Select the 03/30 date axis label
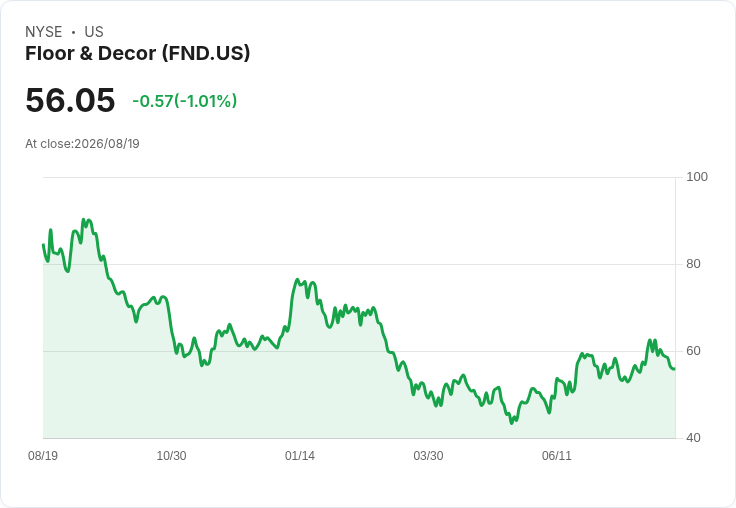The height and width of the screenshot is (508, 736). (x=428, y=455)
